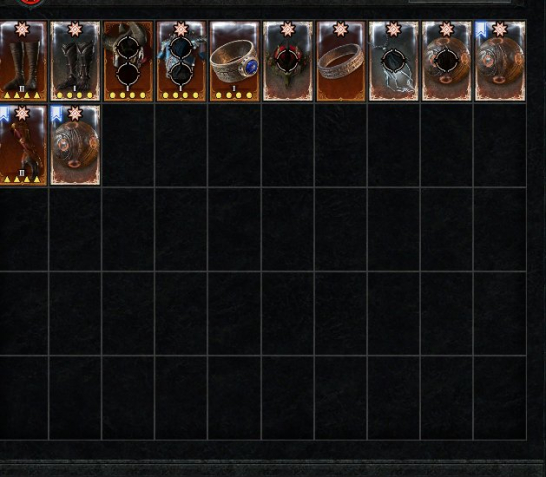Click the blue bookmark flag on second-row orb
546x477 pixels.
click(56, 114)
